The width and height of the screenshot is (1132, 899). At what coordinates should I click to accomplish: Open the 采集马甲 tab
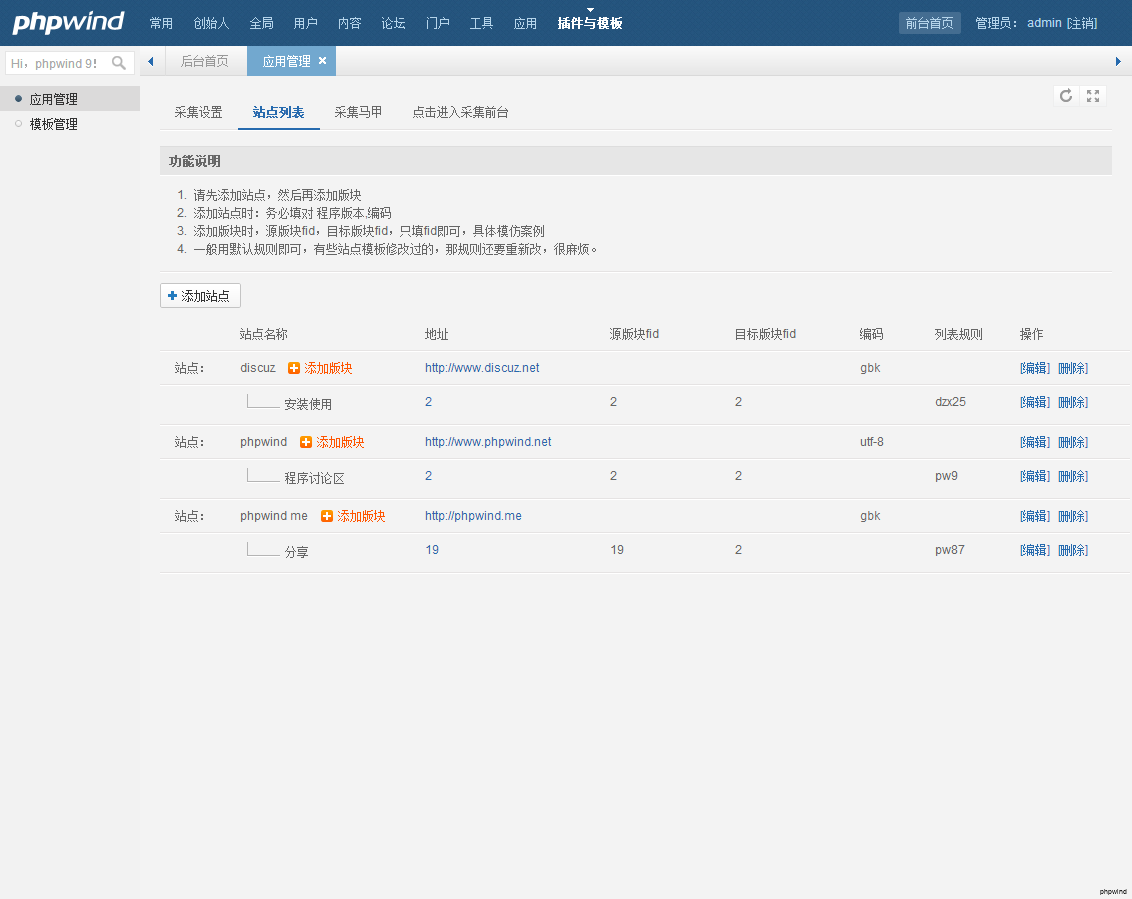358,112
